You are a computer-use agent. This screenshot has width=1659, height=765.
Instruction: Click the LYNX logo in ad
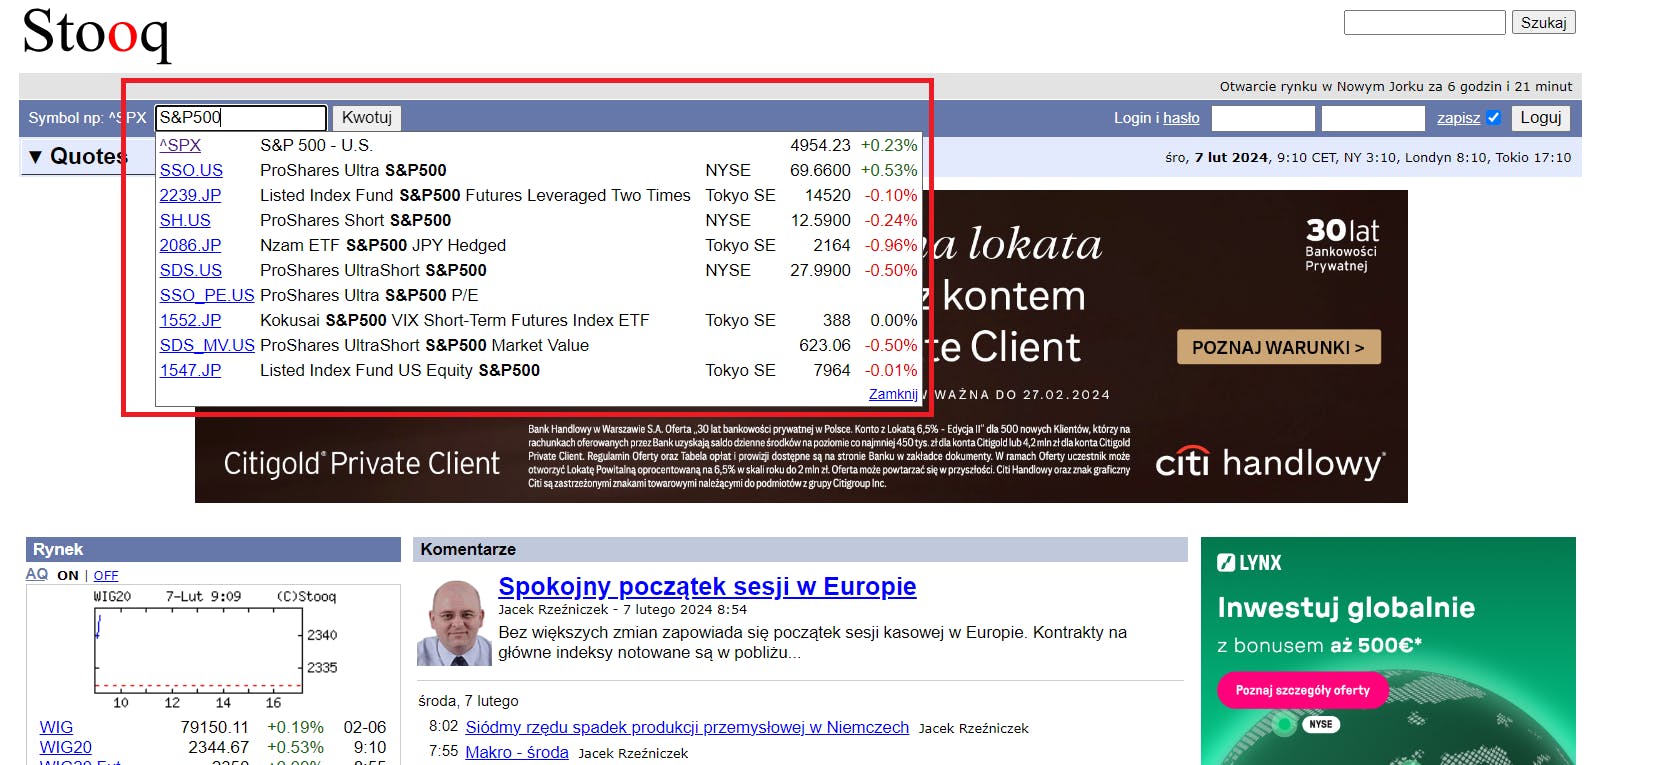tap(1249, 563)
